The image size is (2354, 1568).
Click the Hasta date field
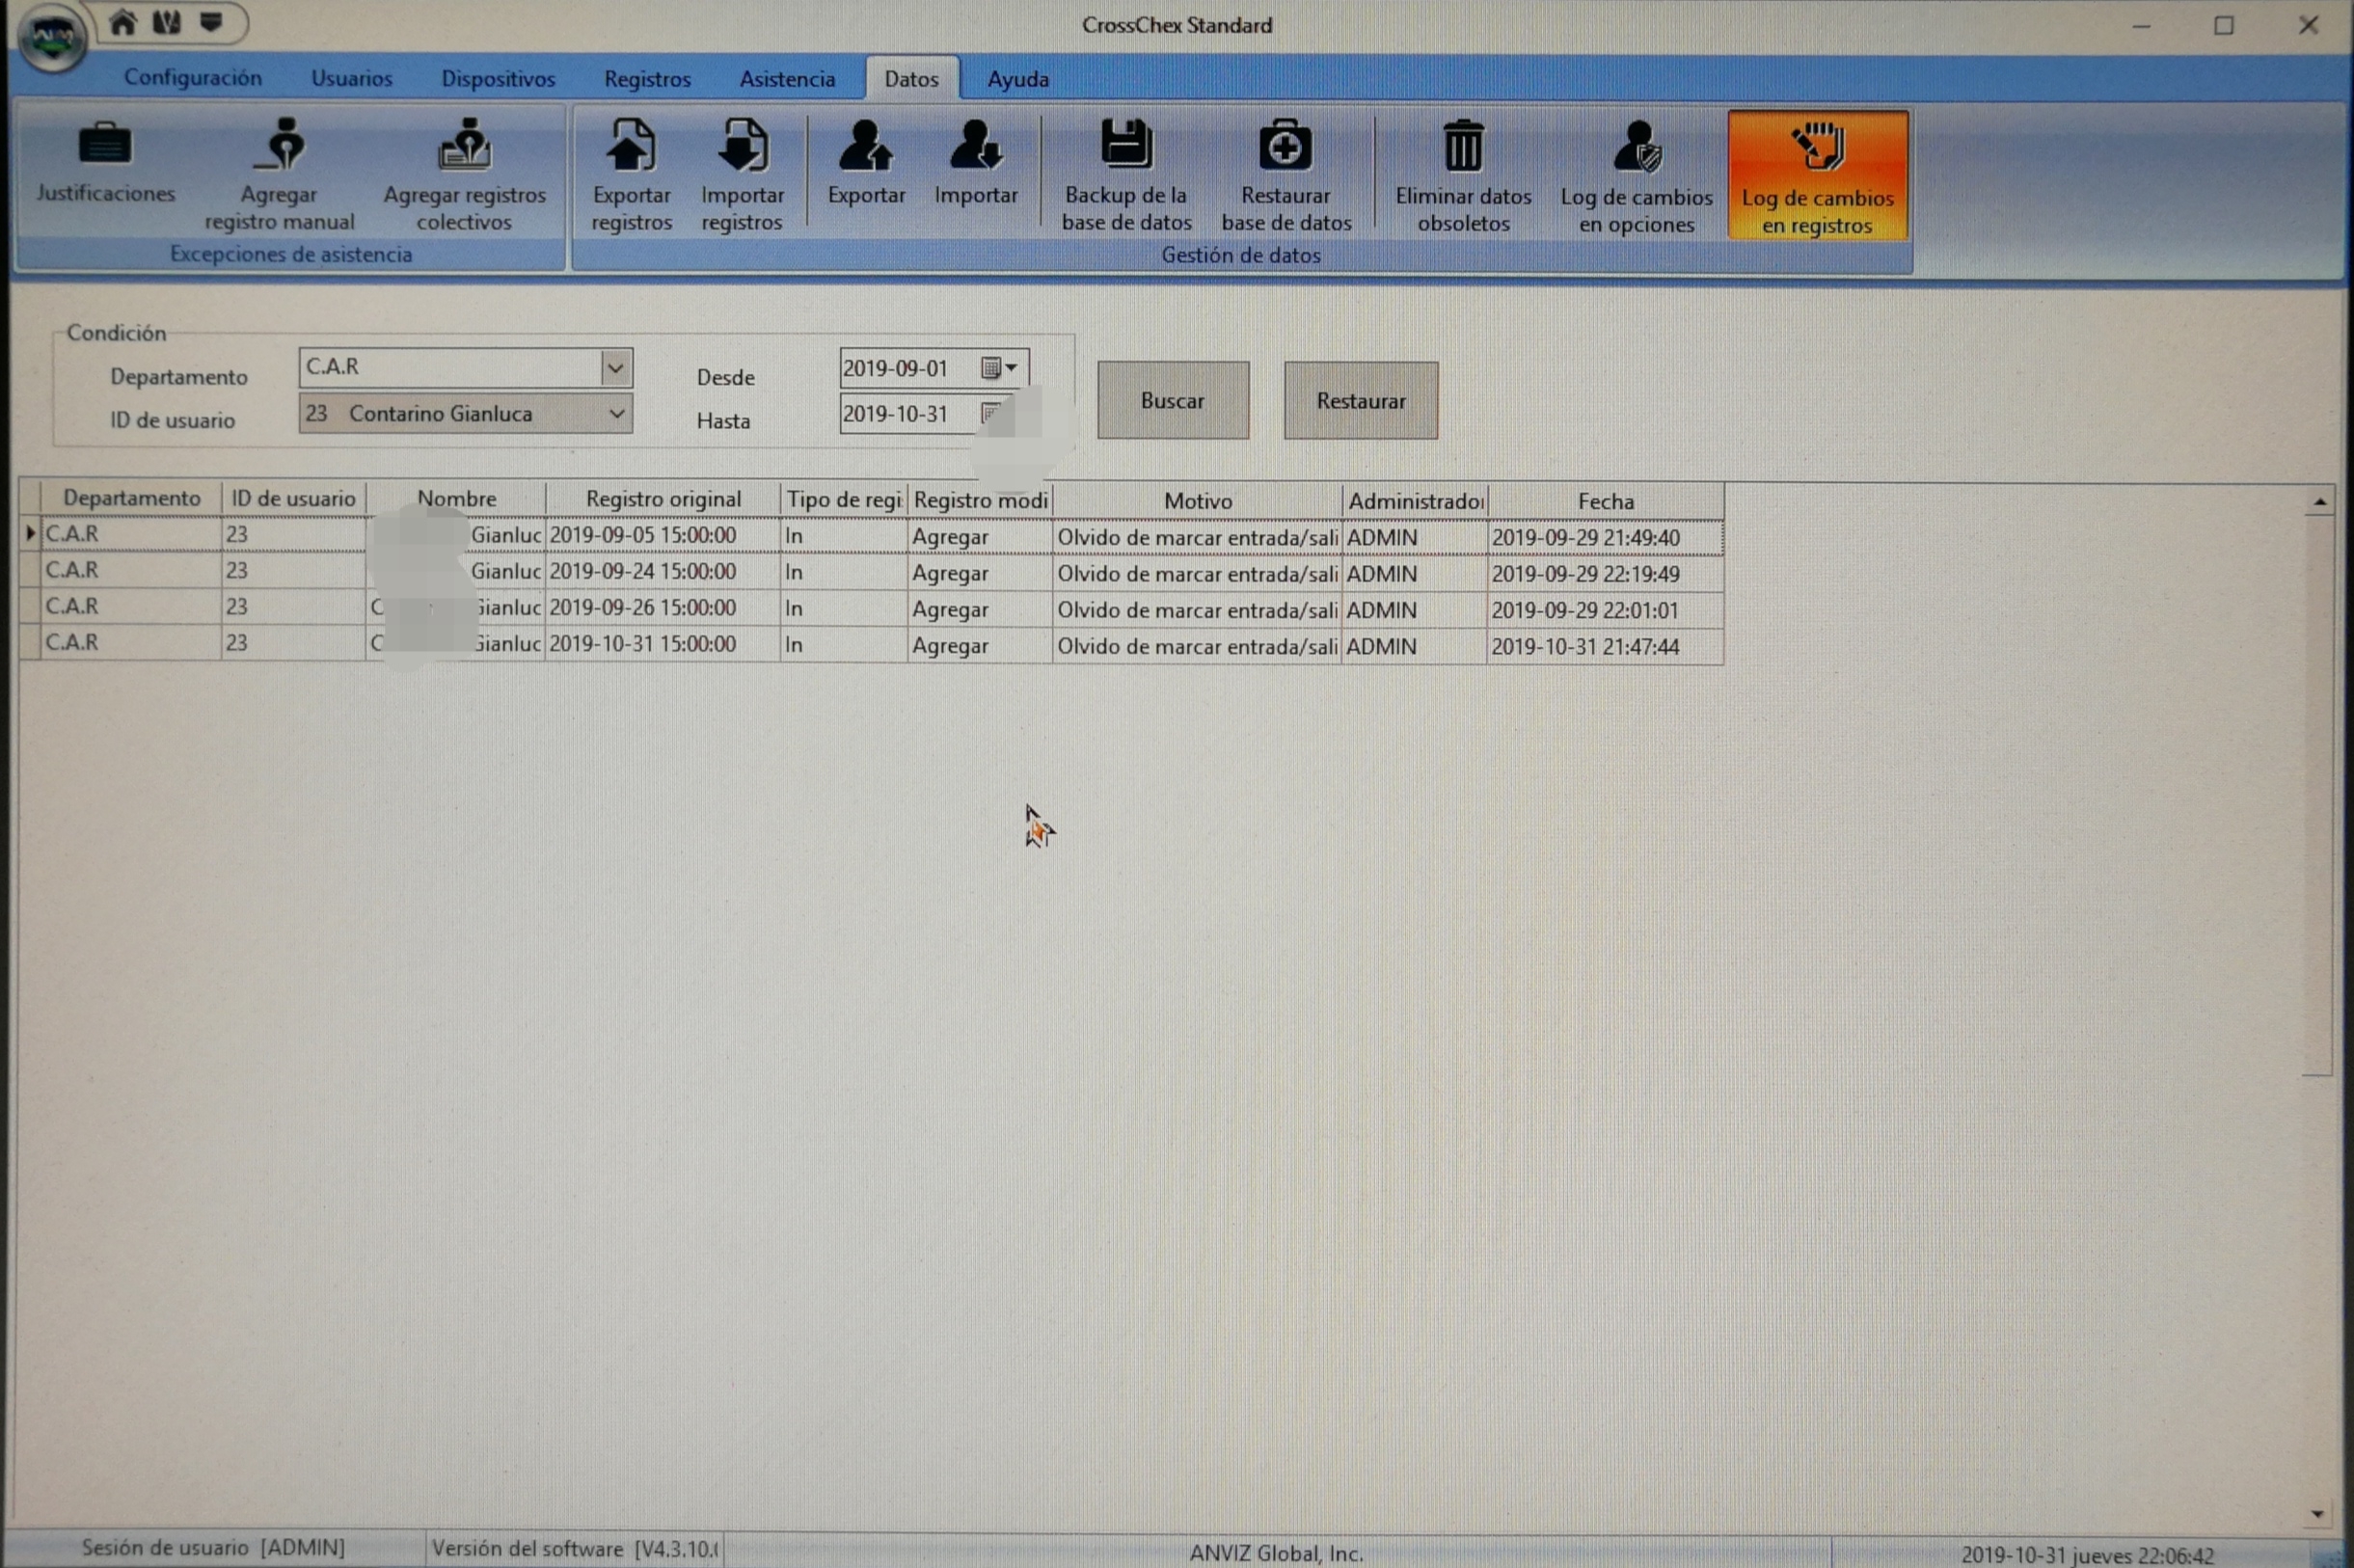(x=908, y=414)
